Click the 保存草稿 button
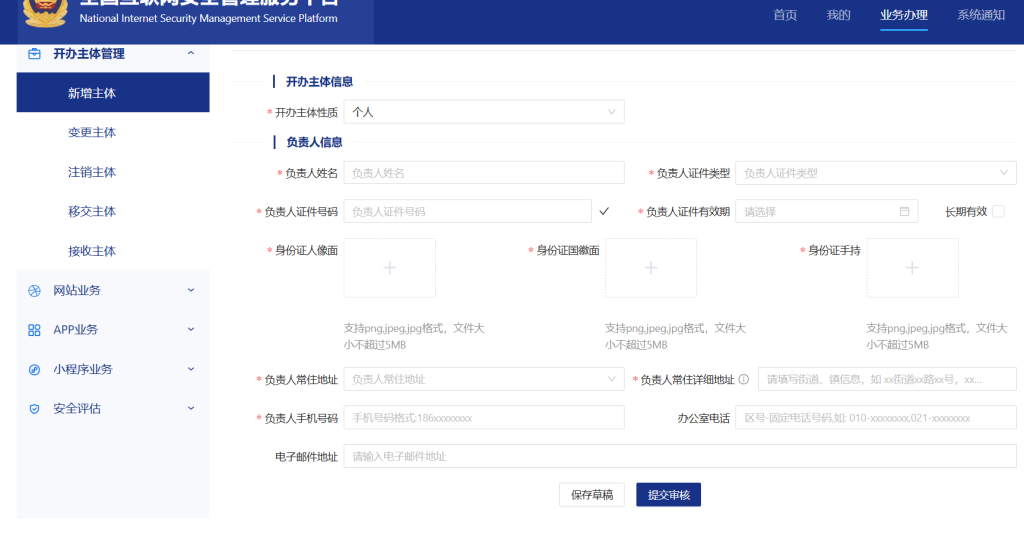 pyautogui.click(x=592, y=495)
